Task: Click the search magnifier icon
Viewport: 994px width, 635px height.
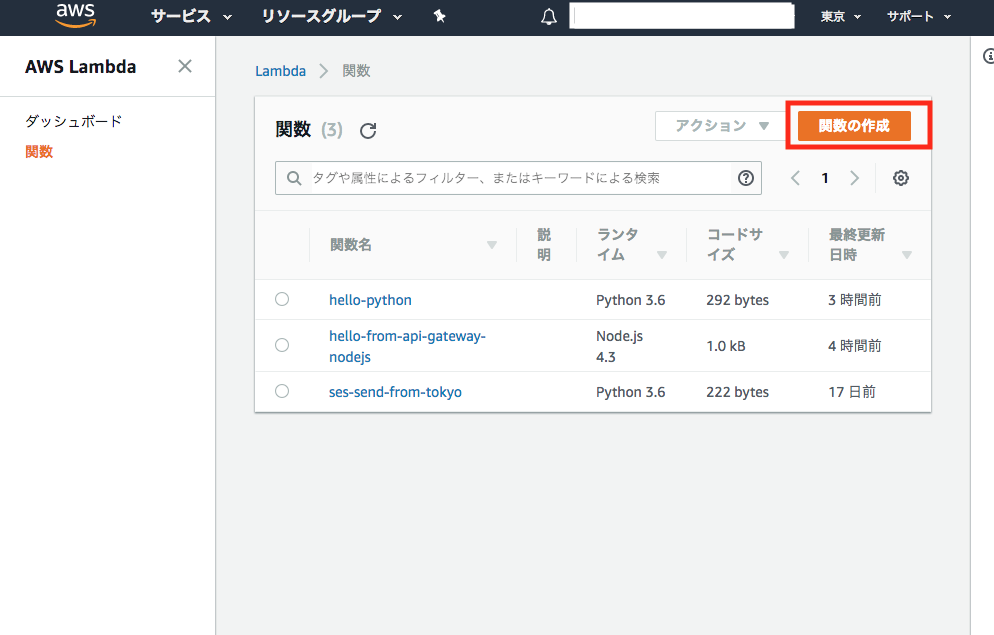Action: coord(294,178)
